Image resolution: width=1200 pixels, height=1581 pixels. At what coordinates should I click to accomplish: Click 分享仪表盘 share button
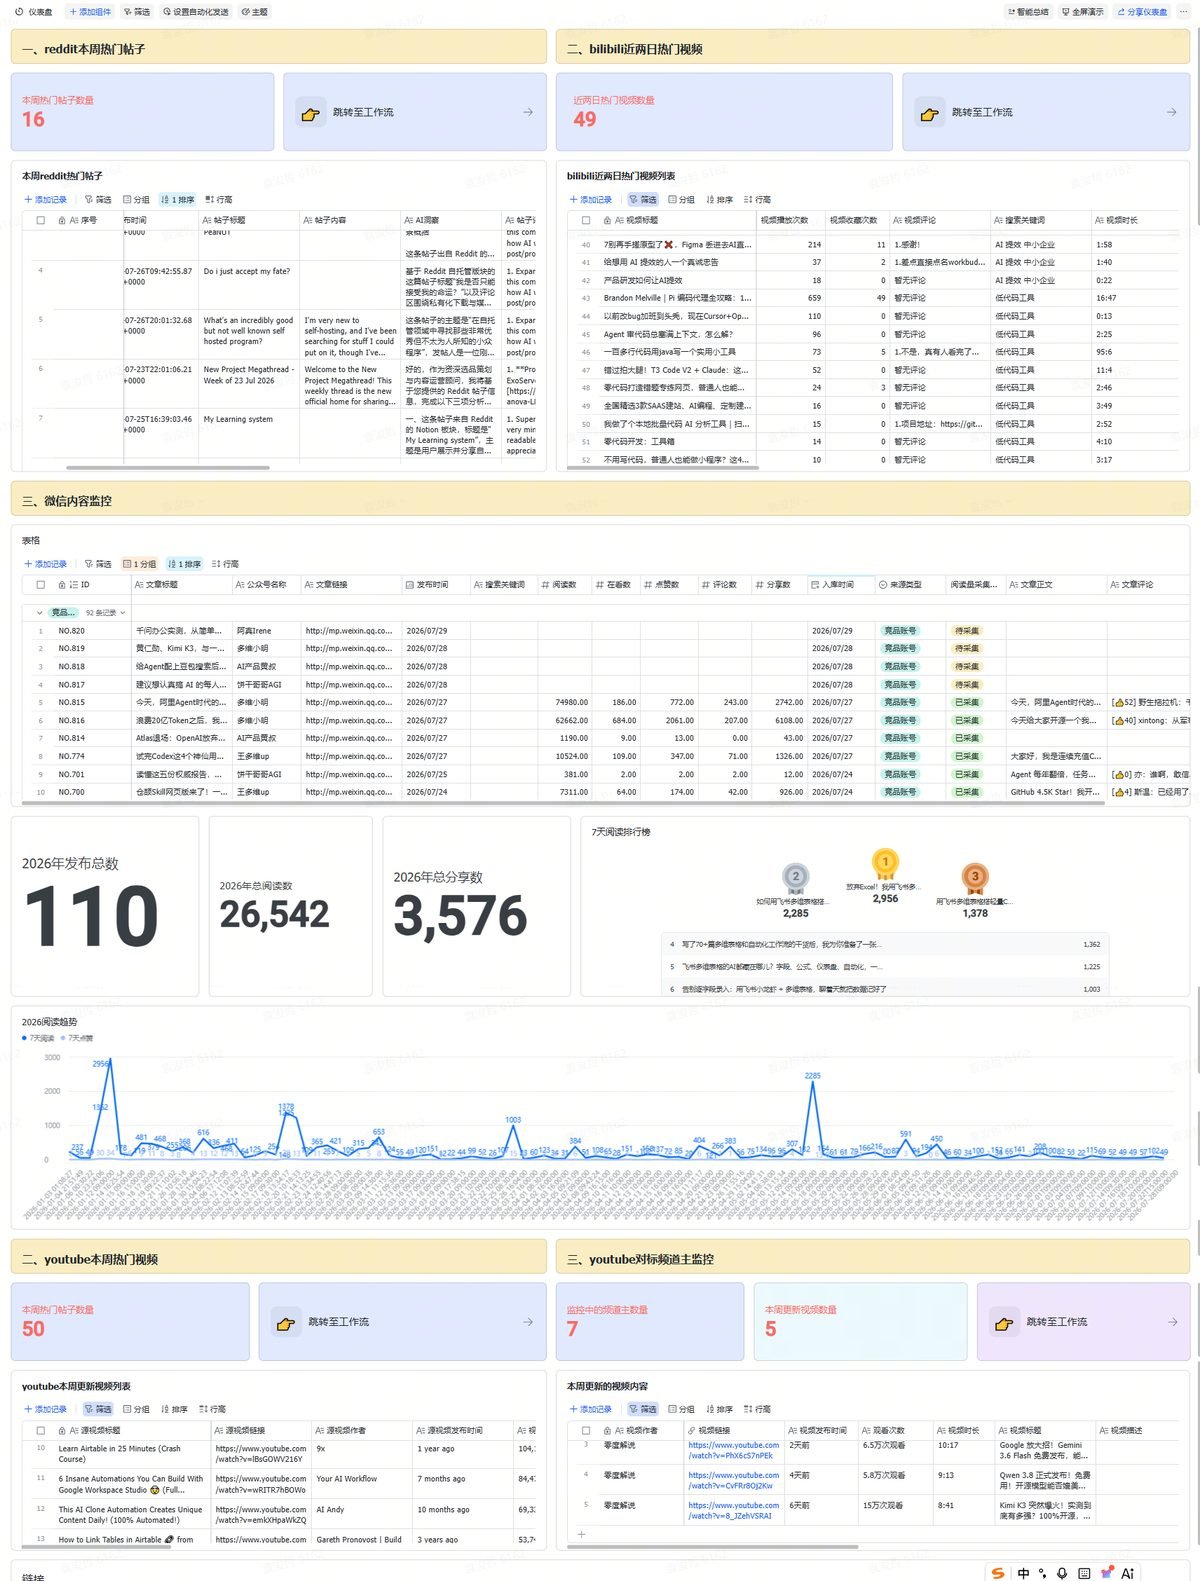pos(1141,12)
